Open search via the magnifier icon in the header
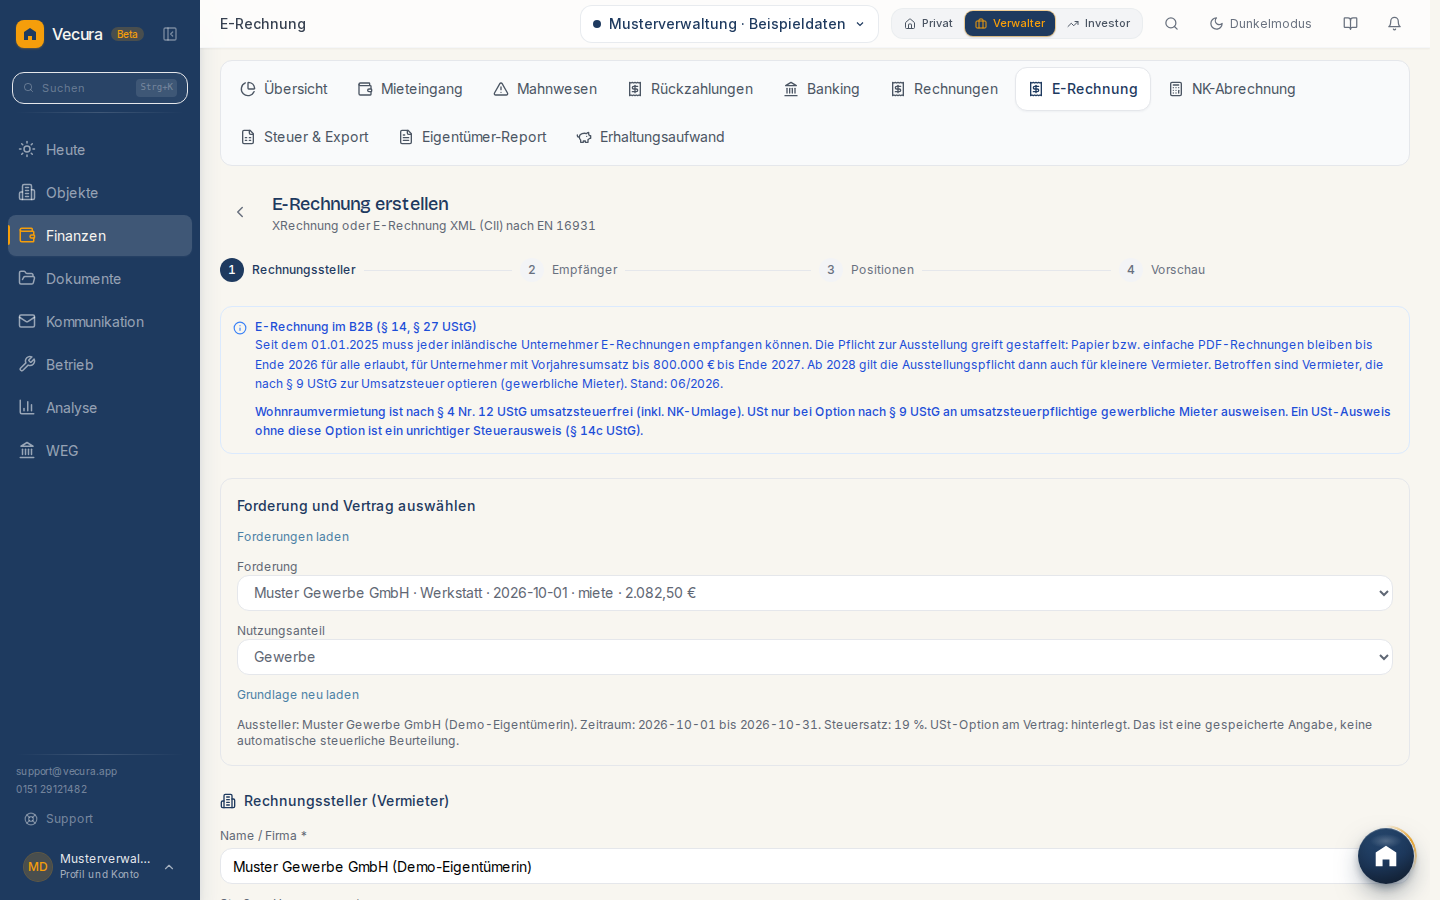 tap(1171, 24)
